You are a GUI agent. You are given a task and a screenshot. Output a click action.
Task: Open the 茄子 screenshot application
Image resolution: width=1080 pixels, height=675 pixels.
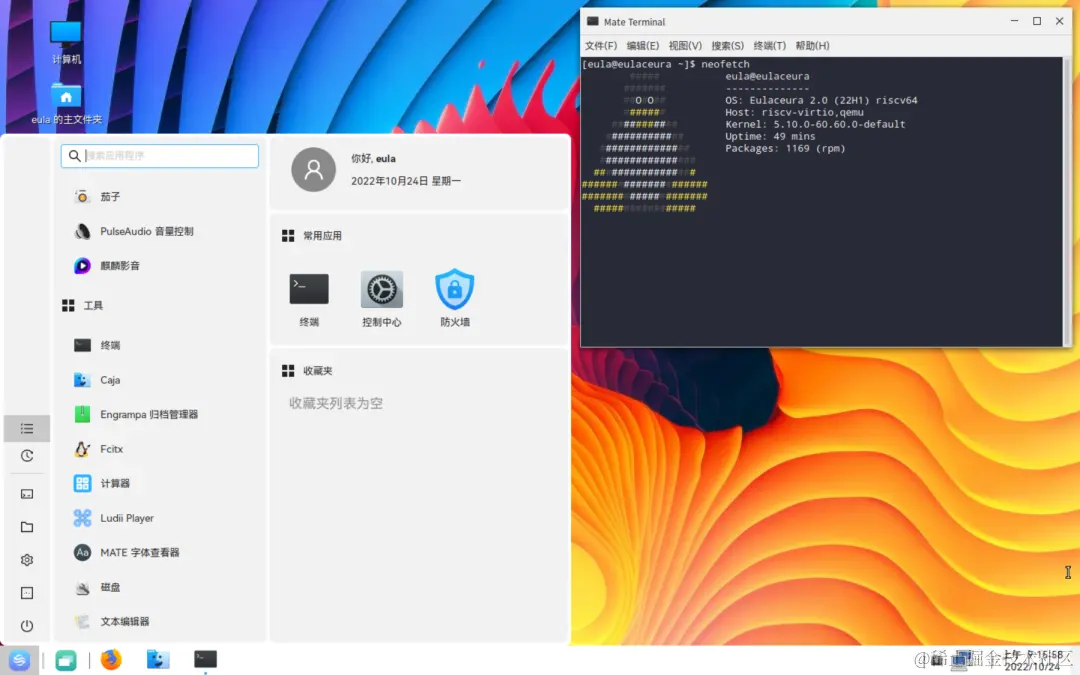click(110, 197)
